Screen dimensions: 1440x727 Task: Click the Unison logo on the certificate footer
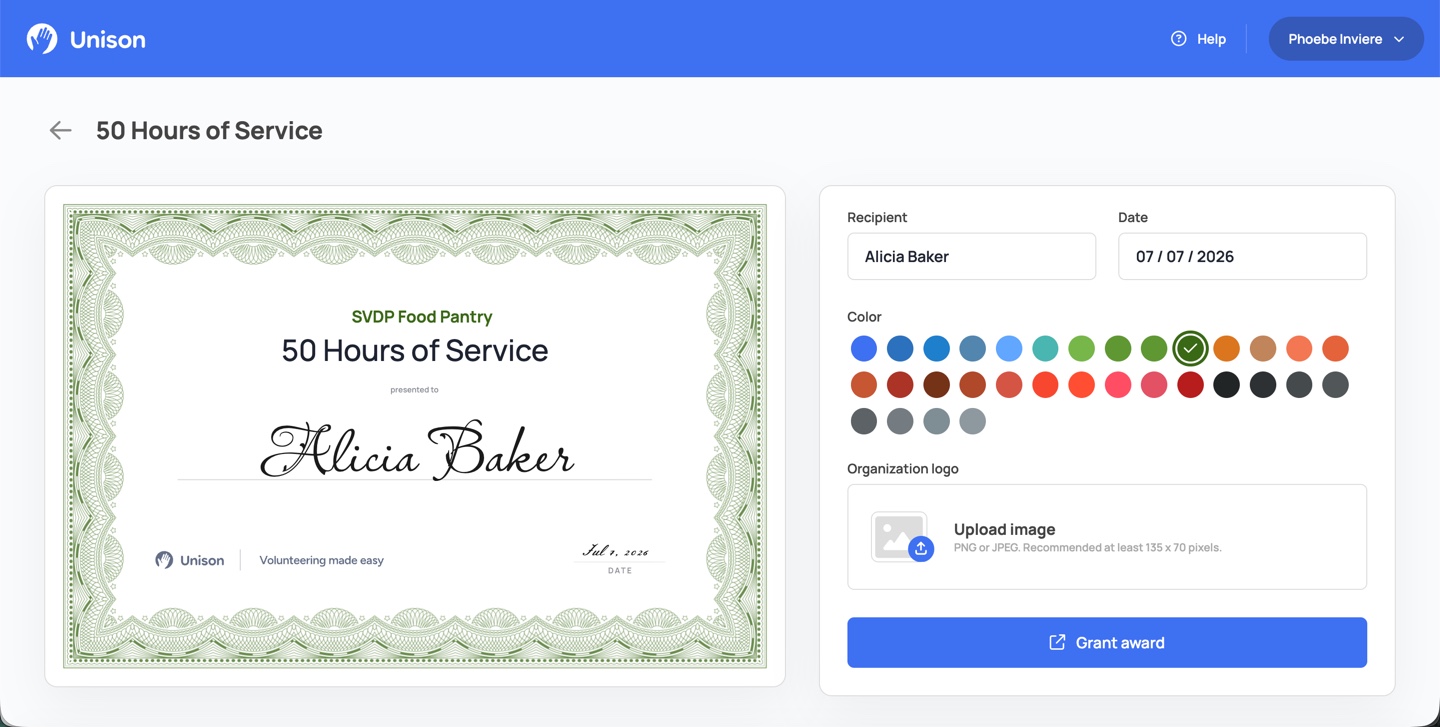point(190,560)
